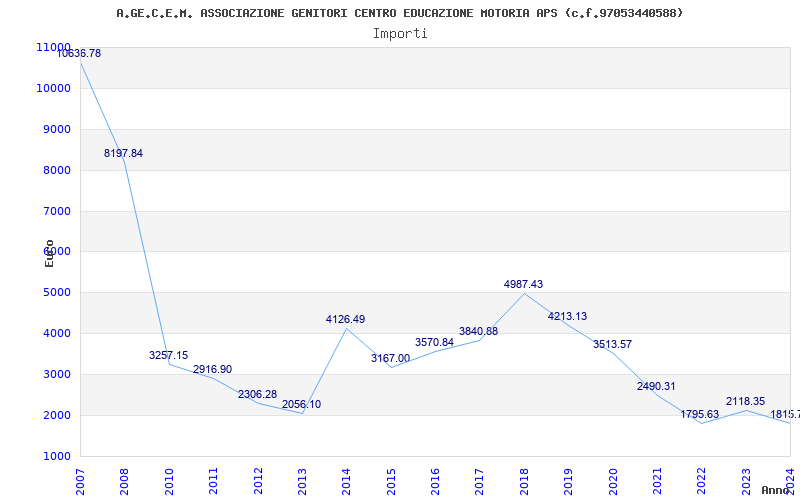Click the 2015 x-axis year label
Screen dimensions: 800x500
click(x=391, y=481)
